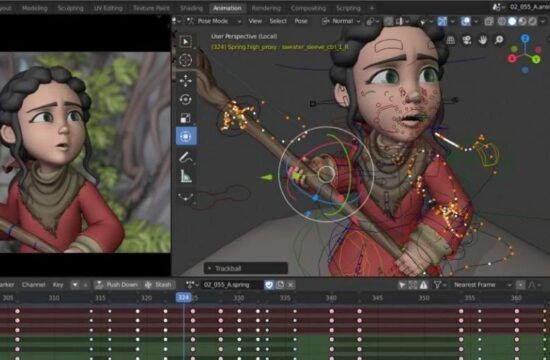Image resolution: width=550 pixels, height=360 pixels.
Task: Toggle orthographic grid view icon
Action: [x=451, y=40]
